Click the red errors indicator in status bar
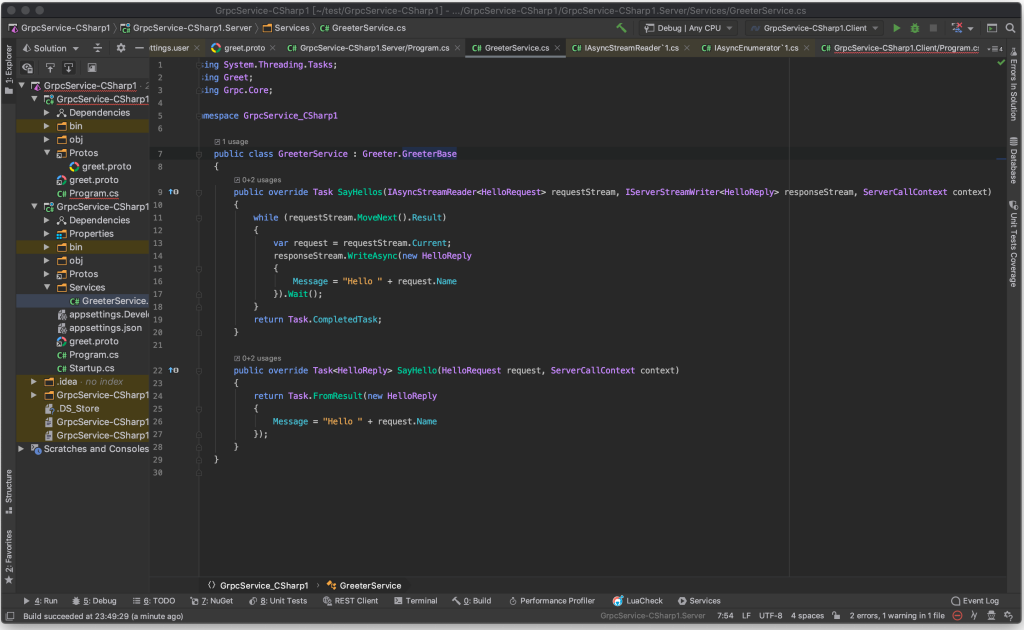This screenshot has height=630, width=1024. (x=957, y=616)
